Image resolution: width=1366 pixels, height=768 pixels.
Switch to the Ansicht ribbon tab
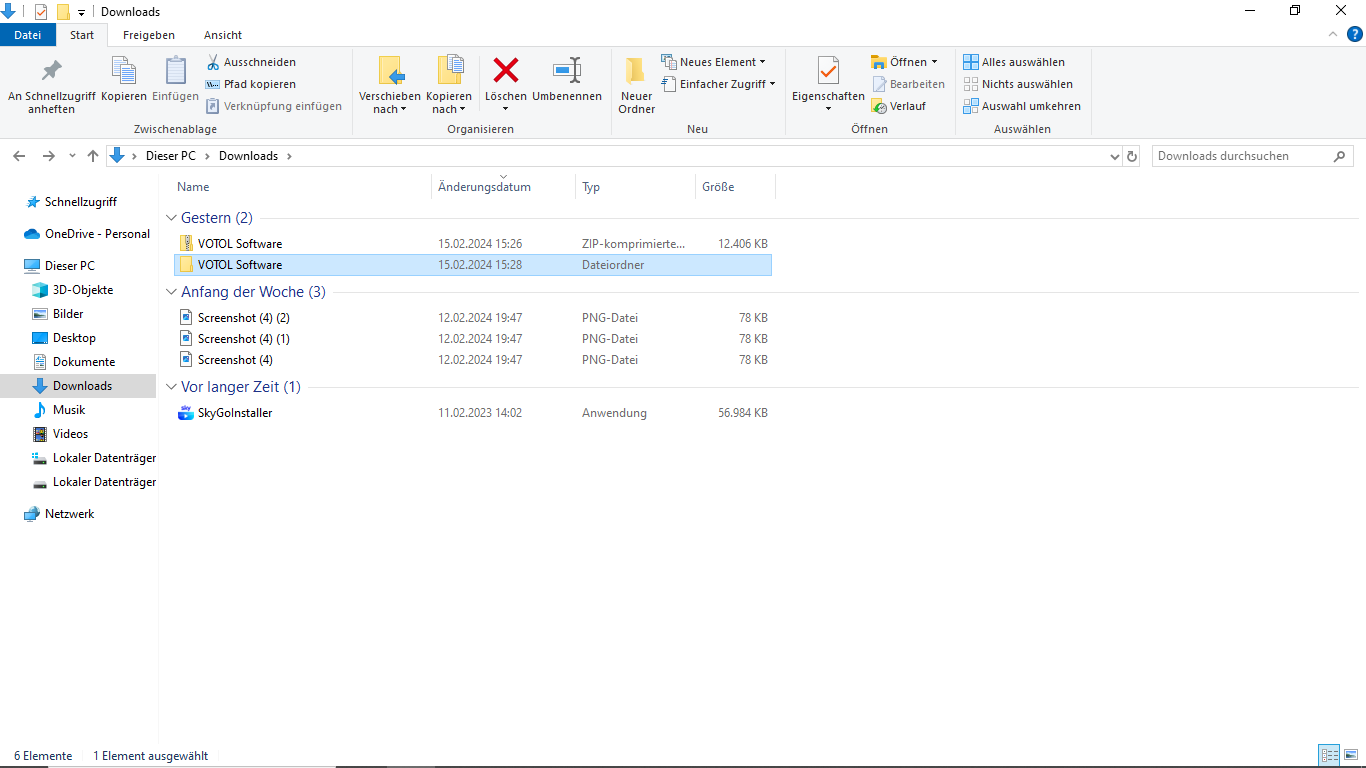222,35
